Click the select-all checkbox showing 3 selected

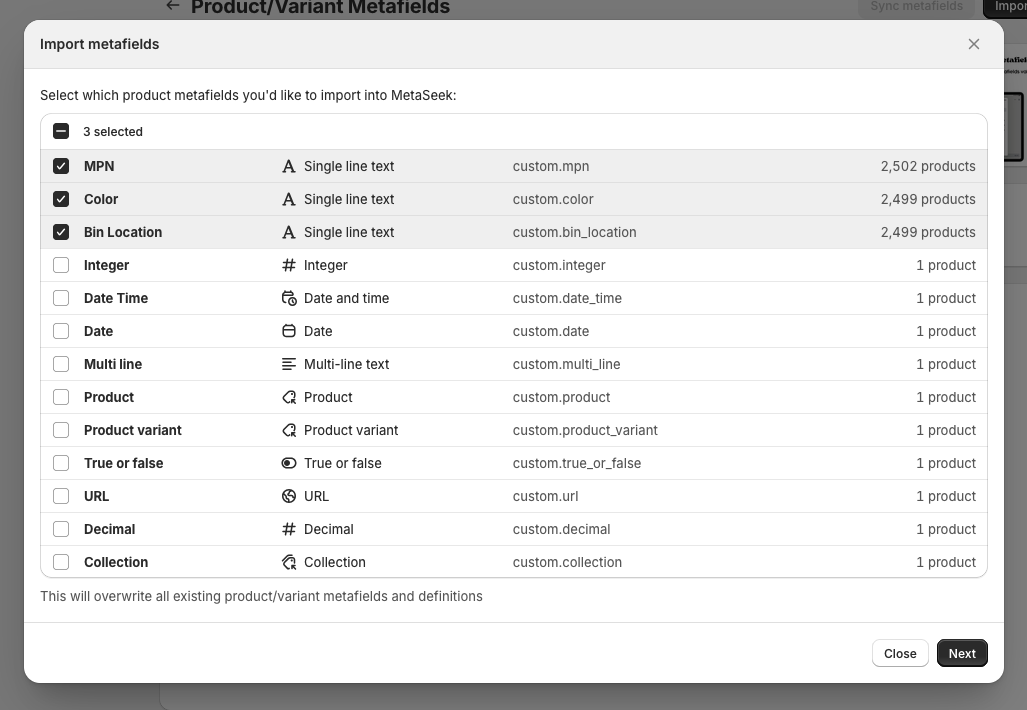(61, 131)
